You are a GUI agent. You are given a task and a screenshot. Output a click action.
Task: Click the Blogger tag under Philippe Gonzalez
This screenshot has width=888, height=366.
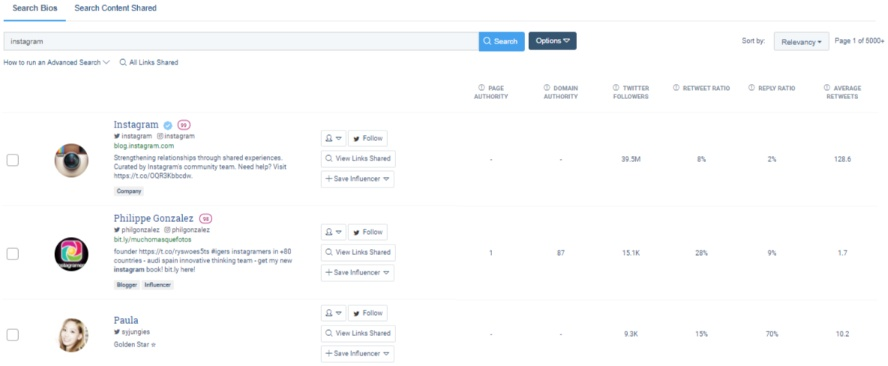pyautogui.click(x=127, y=285)
